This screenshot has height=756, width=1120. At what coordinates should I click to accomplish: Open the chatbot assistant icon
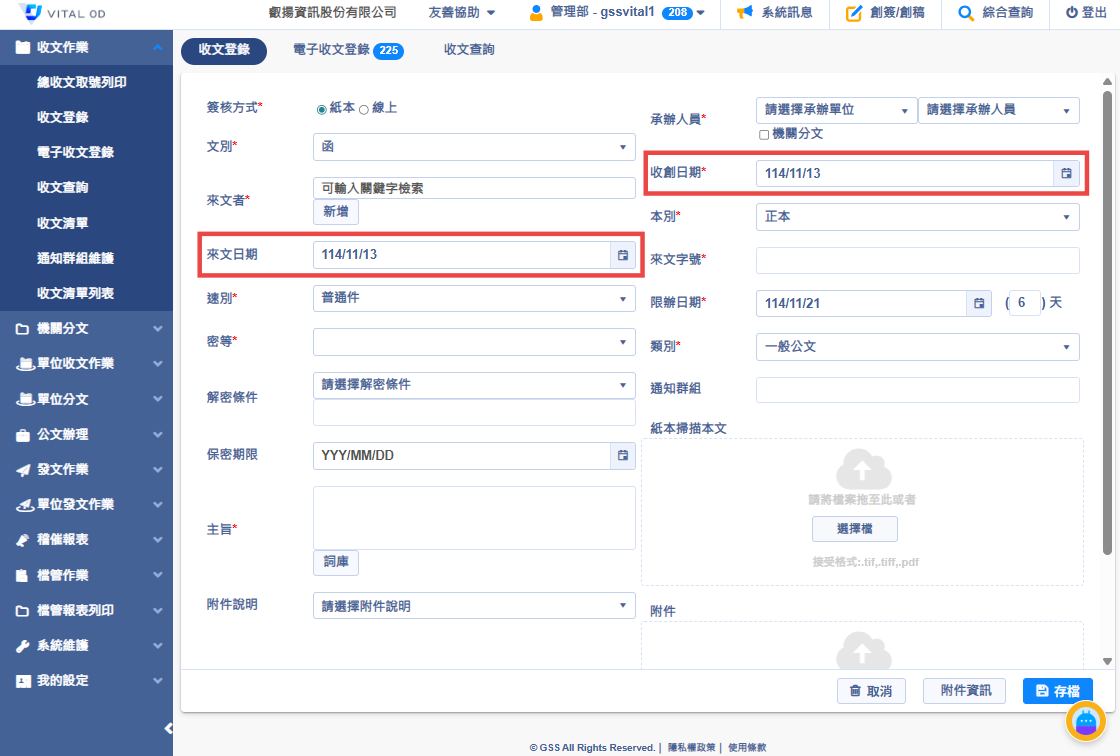(x=1085, y=721)
